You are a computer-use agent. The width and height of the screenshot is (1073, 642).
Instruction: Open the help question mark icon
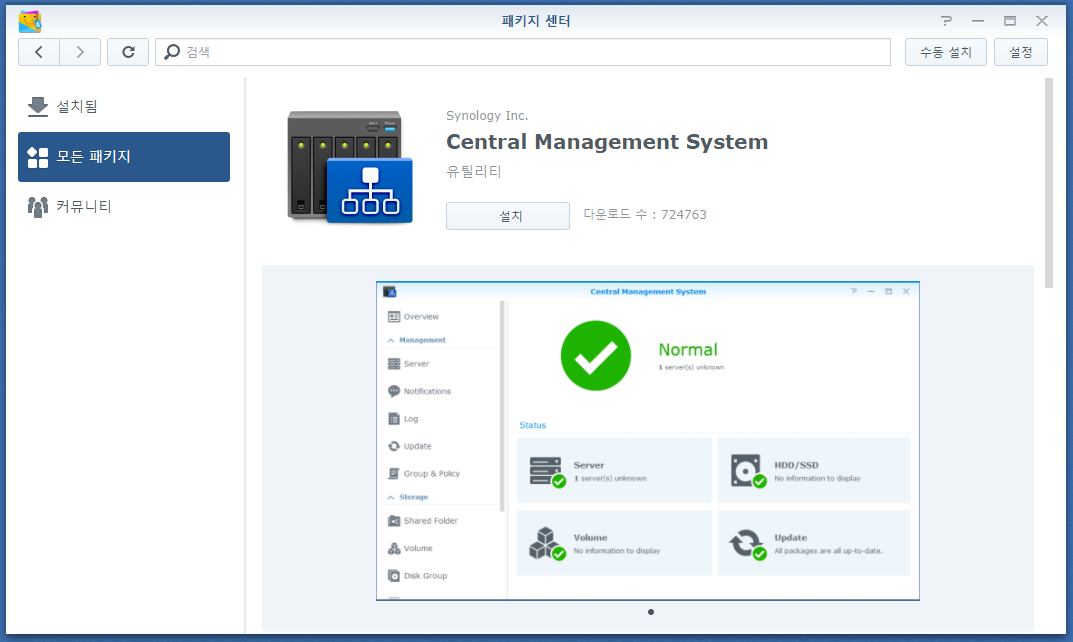click(946, 21)
